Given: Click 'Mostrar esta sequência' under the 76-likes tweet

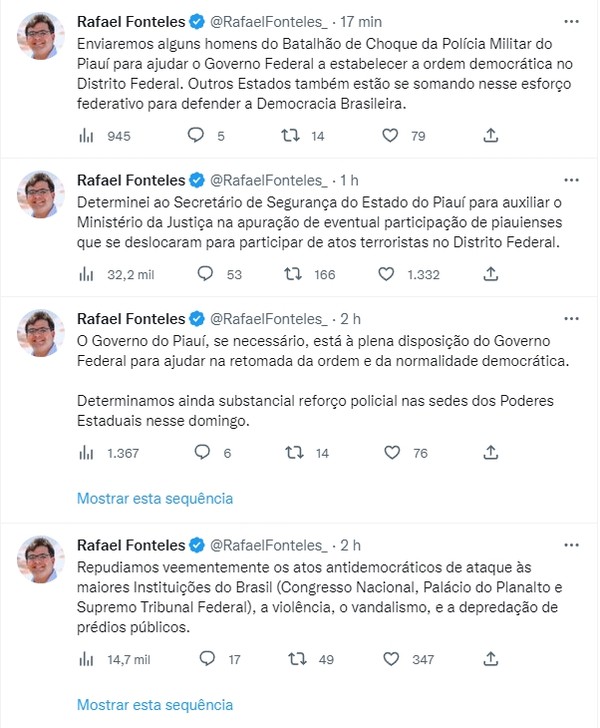Looking at the screenshot, I should point(155,498).
